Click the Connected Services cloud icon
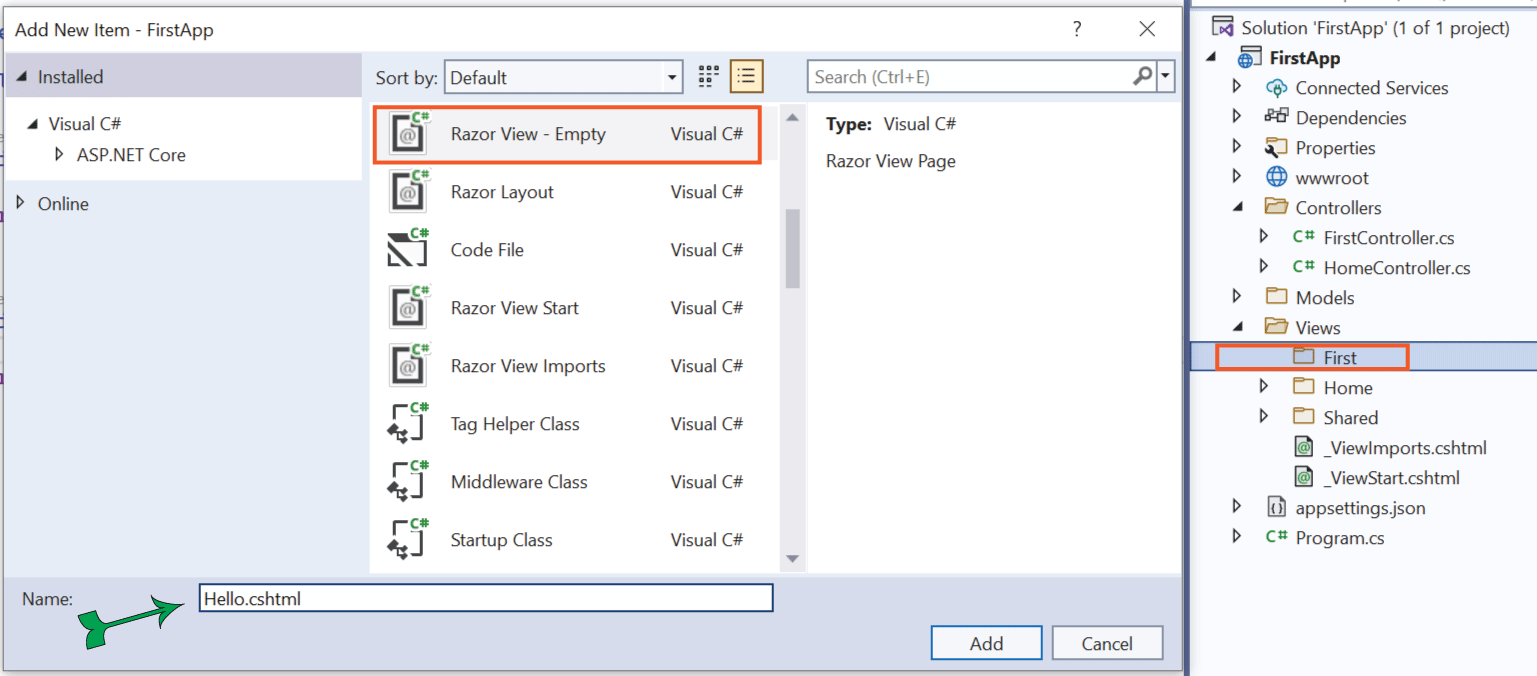Image resolution: width=1537 pixels, height=676 pixels. (x=1276, y=88)
